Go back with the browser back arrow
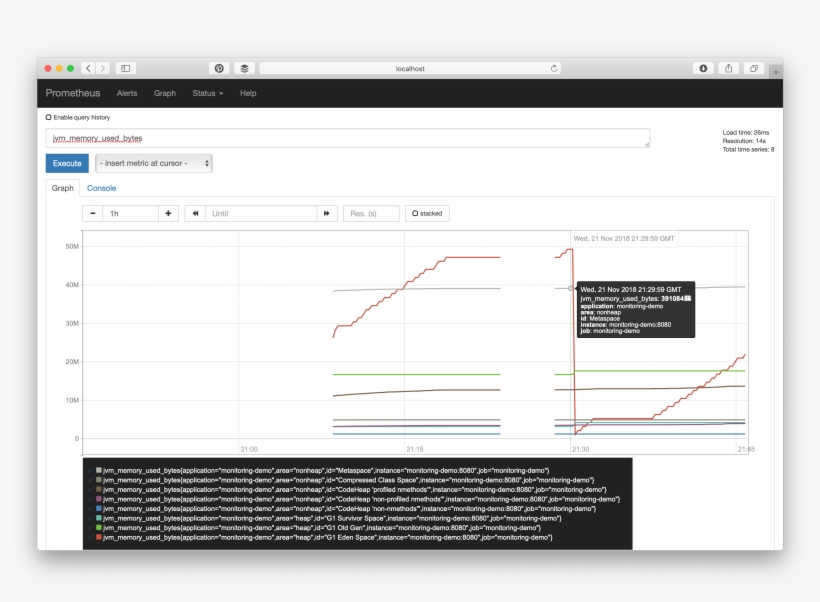The width and height of the screenshot is (820, 602). (x=88, y=68)
